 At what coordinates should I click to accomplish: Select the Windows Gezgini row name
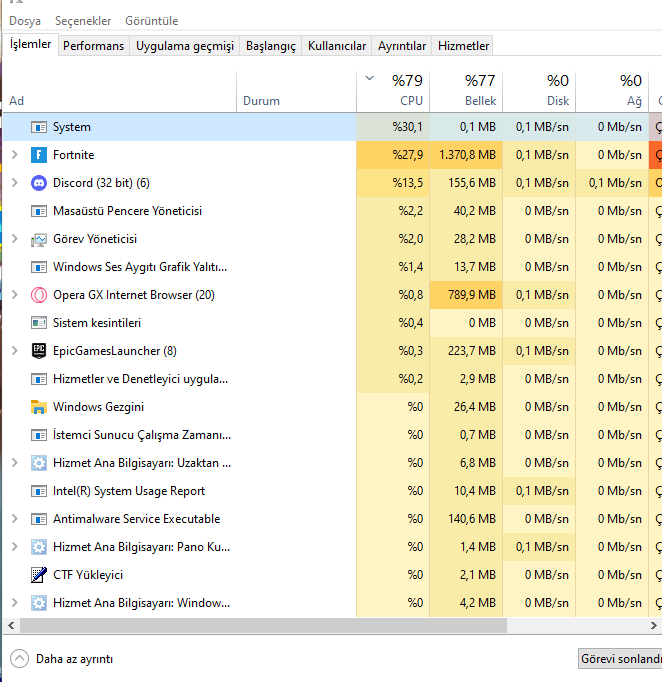coord(98,407)
